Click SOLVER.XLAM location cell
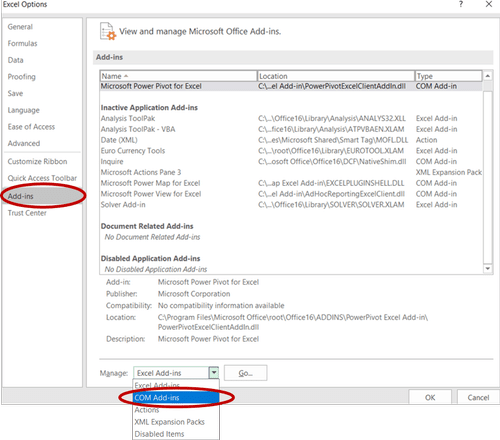The width and height of the screenshot is (500, 440). 331,205
